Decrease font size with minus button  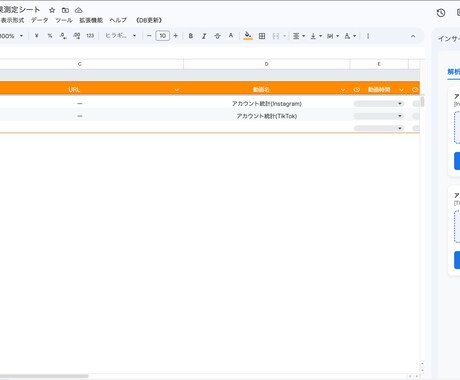coord(149,36)
